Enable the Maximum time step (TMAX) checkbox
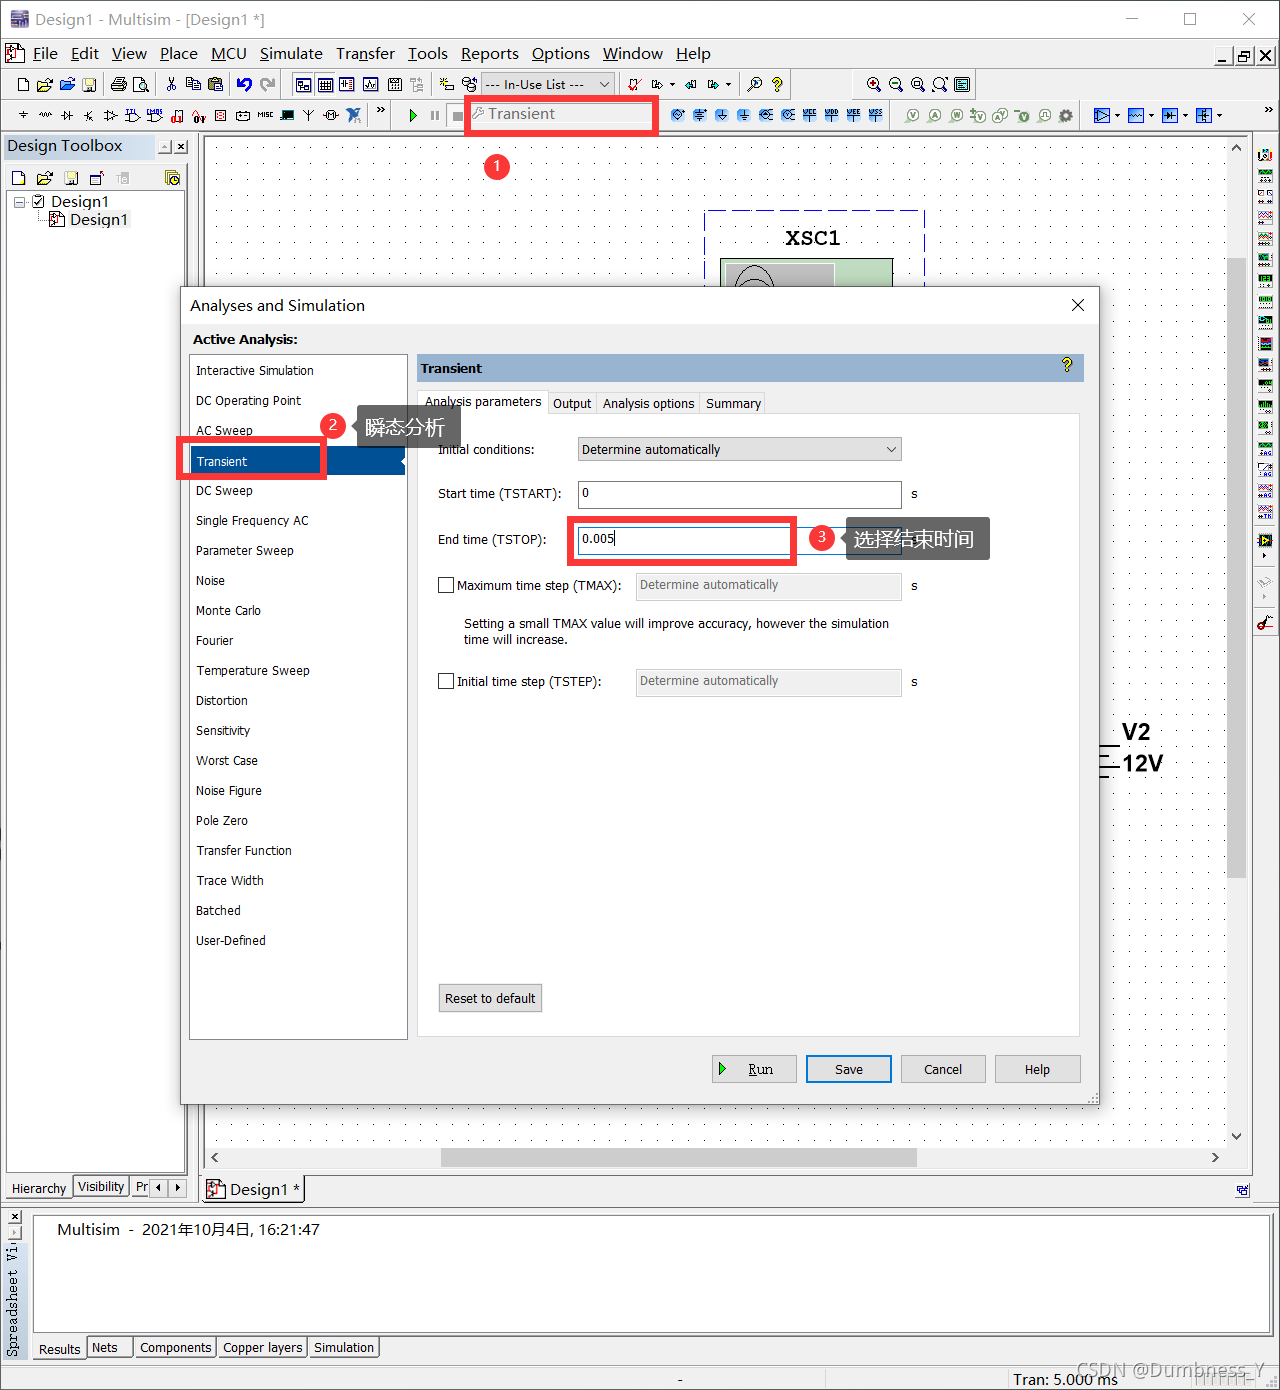The width and height of the screenshot is (1280, 1390). (446, 585)
